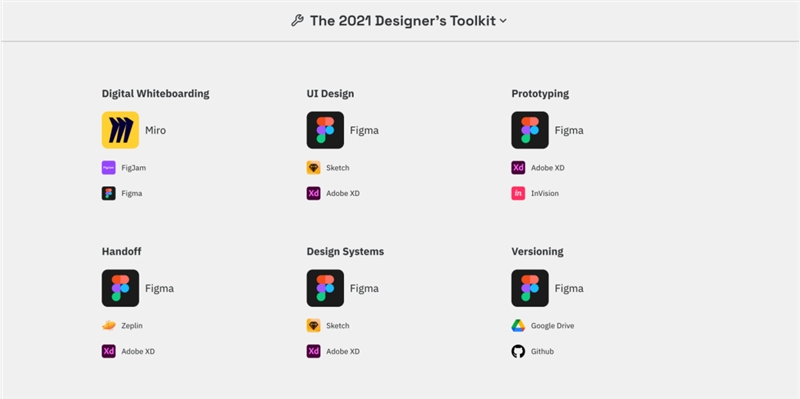
Task: Click the InVision pink icon
Action: pos(518,193)
